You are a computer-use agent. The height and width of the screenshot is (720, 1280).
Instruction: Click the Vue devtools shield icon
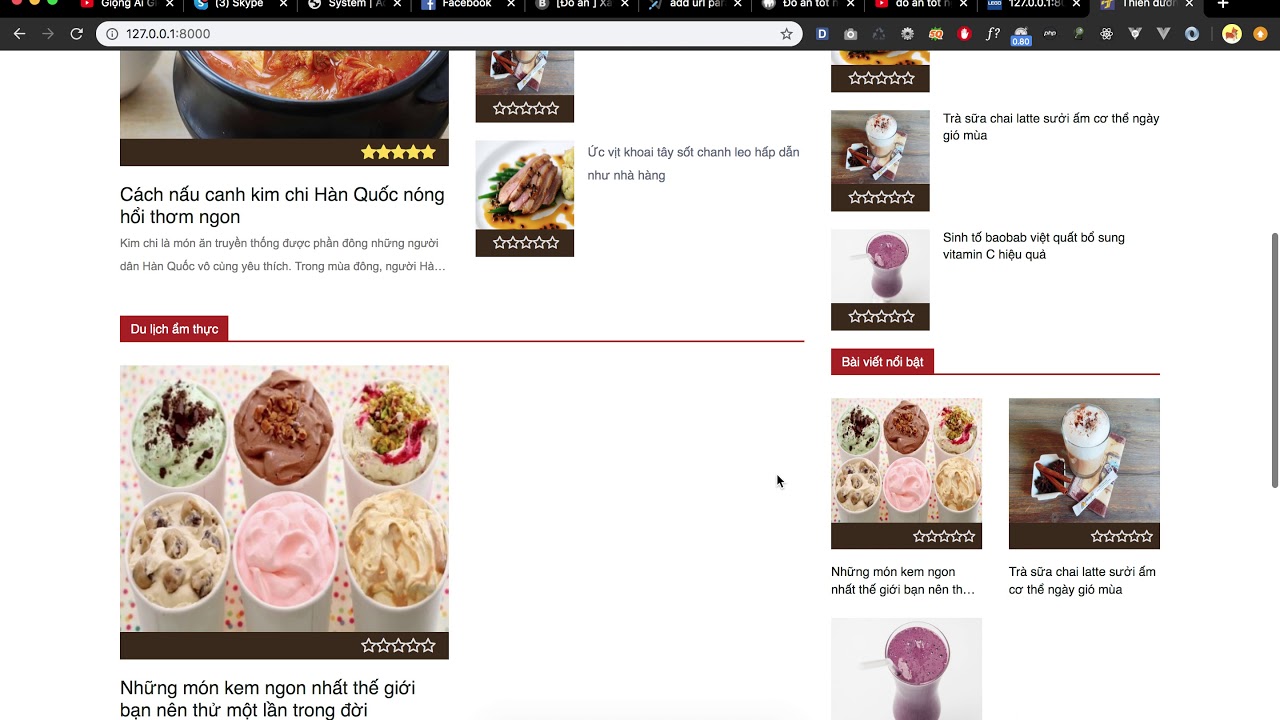point(1135,34)
